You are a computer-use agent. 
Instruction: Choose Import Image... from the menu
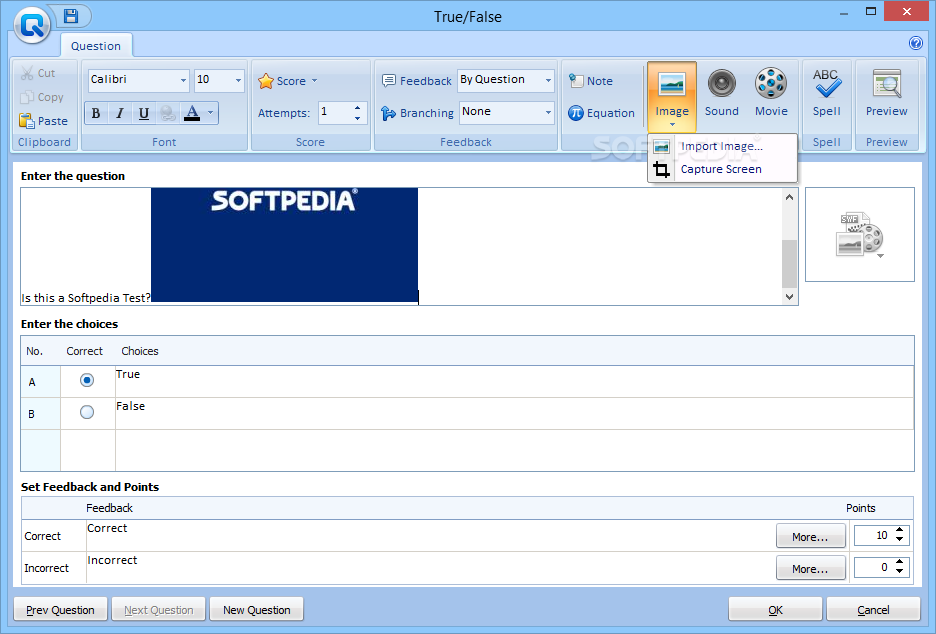pos(722,146)
